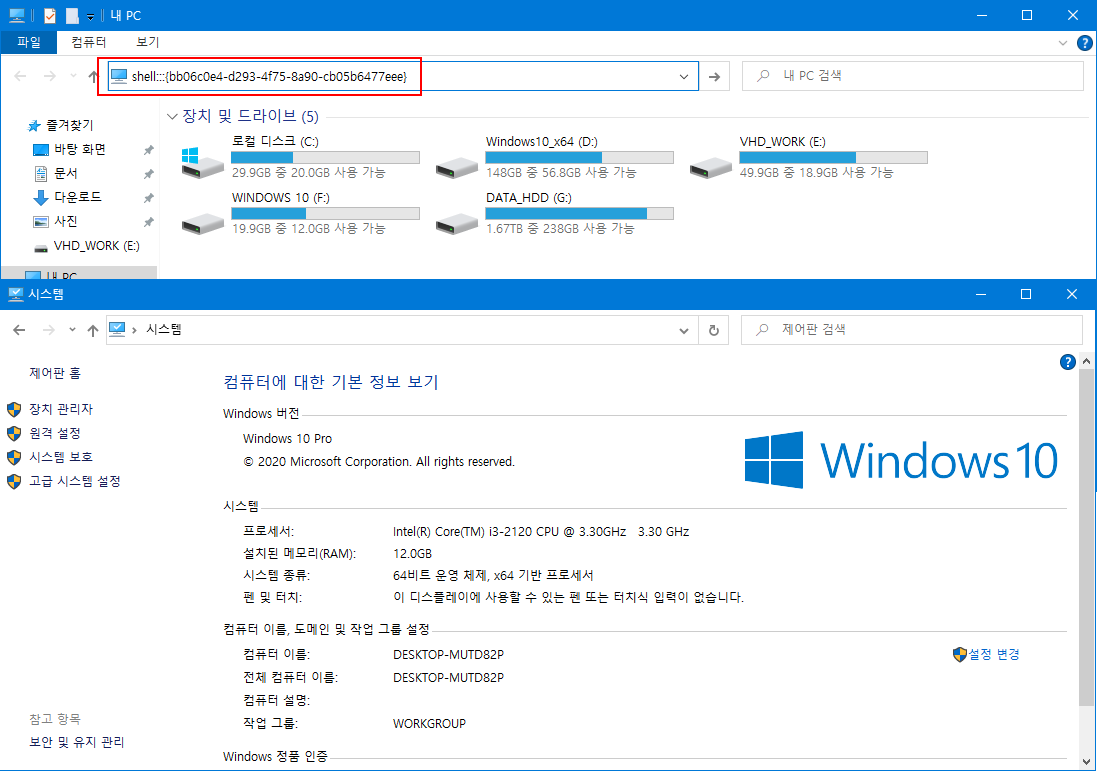Click the back arrow in 내 PC window
The height and width of the screenshot is (773, 1097).
point(20,76)
